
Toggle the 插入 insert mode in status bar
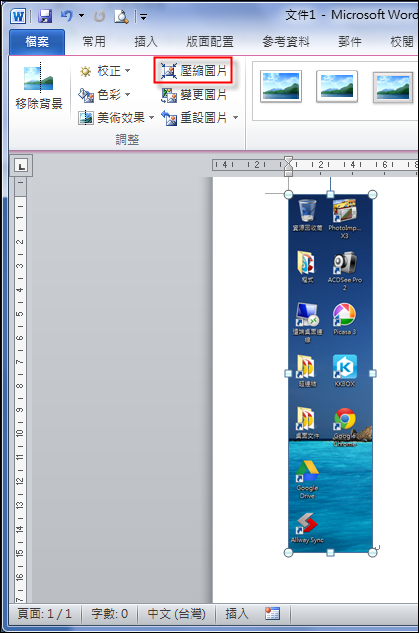click(x=237, y=614)
